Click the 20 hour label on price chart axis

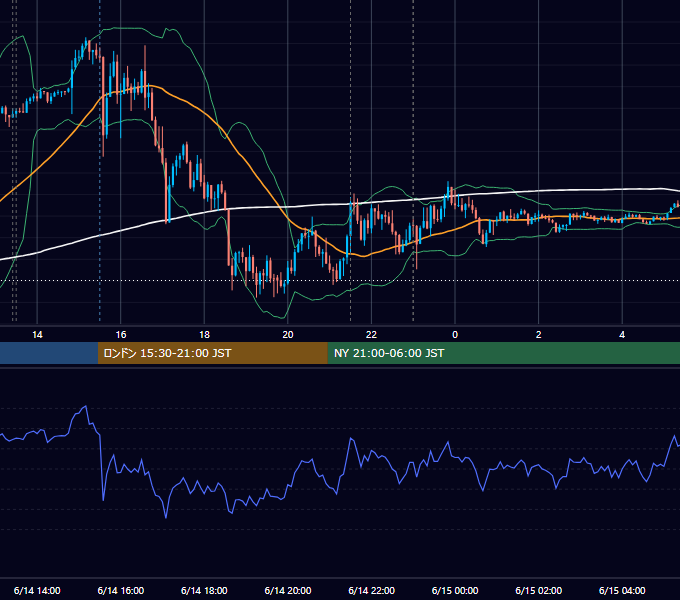click(288, 335)
